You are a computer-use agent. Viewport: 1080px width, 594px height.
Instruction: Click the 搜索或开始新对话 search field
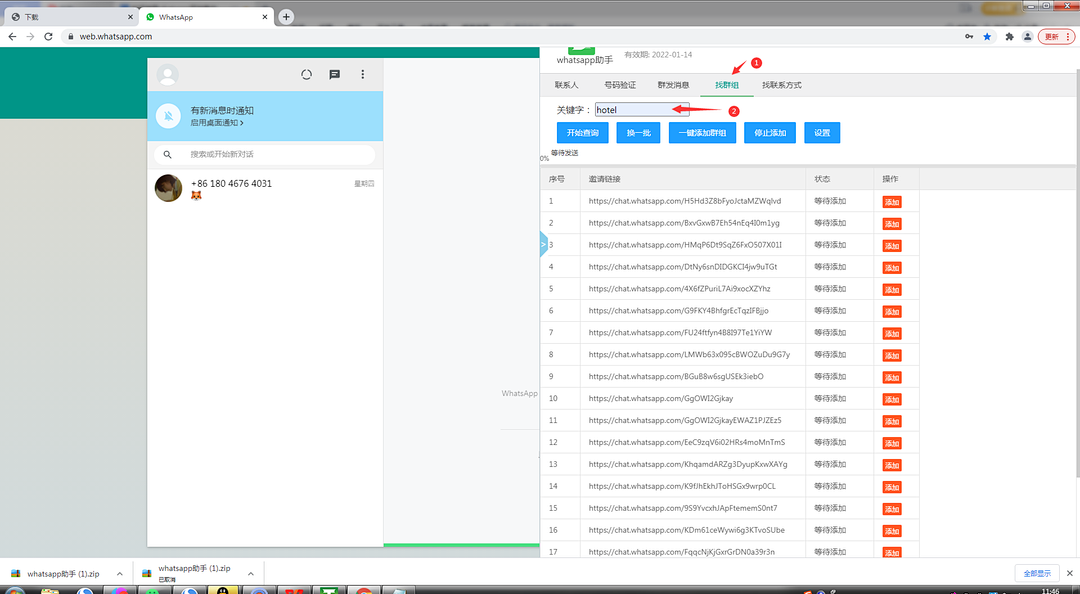[265, 154]
